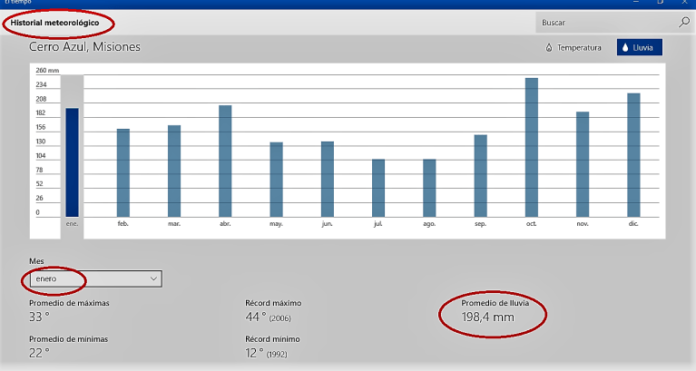Image resolution: width=696 pixels, height=371 pixels.
Task: Switch chart to Temperatura view
Action: coord(573,47)
